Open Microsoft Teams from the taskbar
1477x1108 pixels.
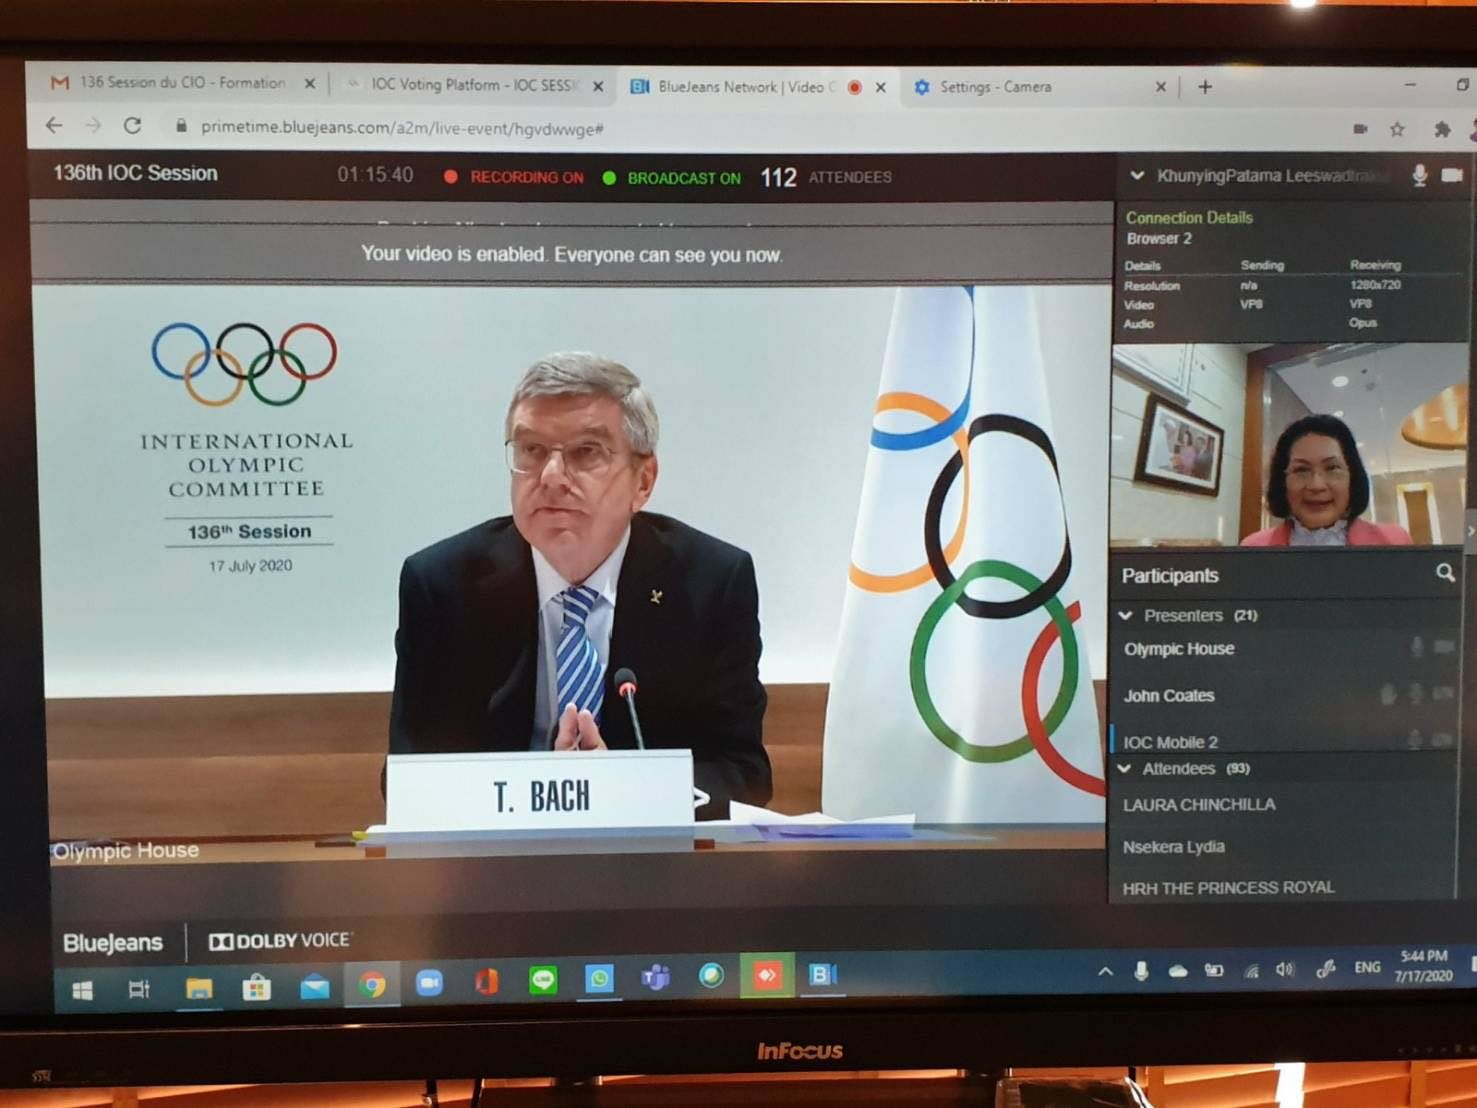click(x=655, y=977)
